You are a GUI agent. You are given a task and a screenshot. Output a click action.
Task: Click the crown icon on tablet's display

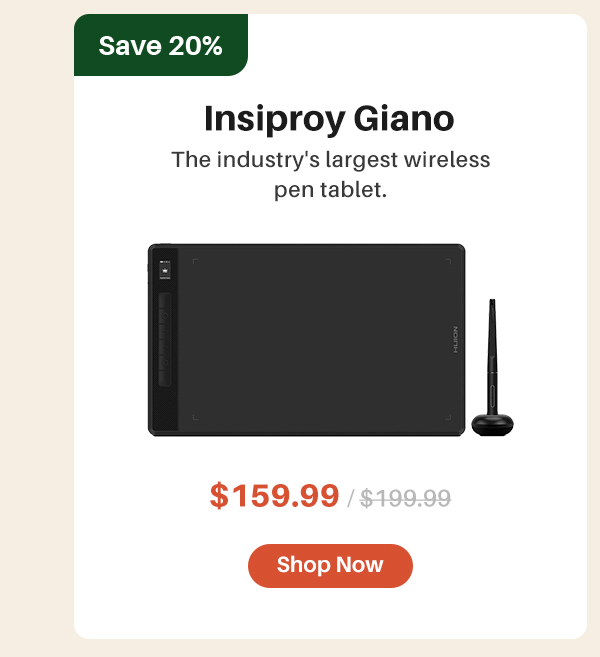tap(165, 271)
